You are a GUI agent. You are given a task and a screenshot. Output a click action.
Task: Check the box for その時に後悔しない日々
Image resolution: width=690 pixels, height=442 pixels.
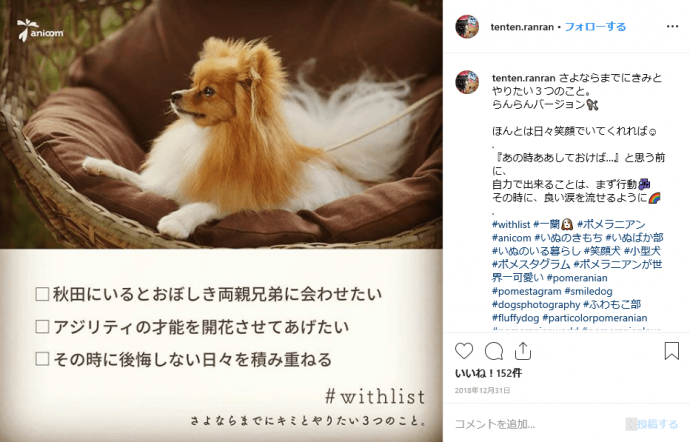pyautogui.click(x=42, y=359)
